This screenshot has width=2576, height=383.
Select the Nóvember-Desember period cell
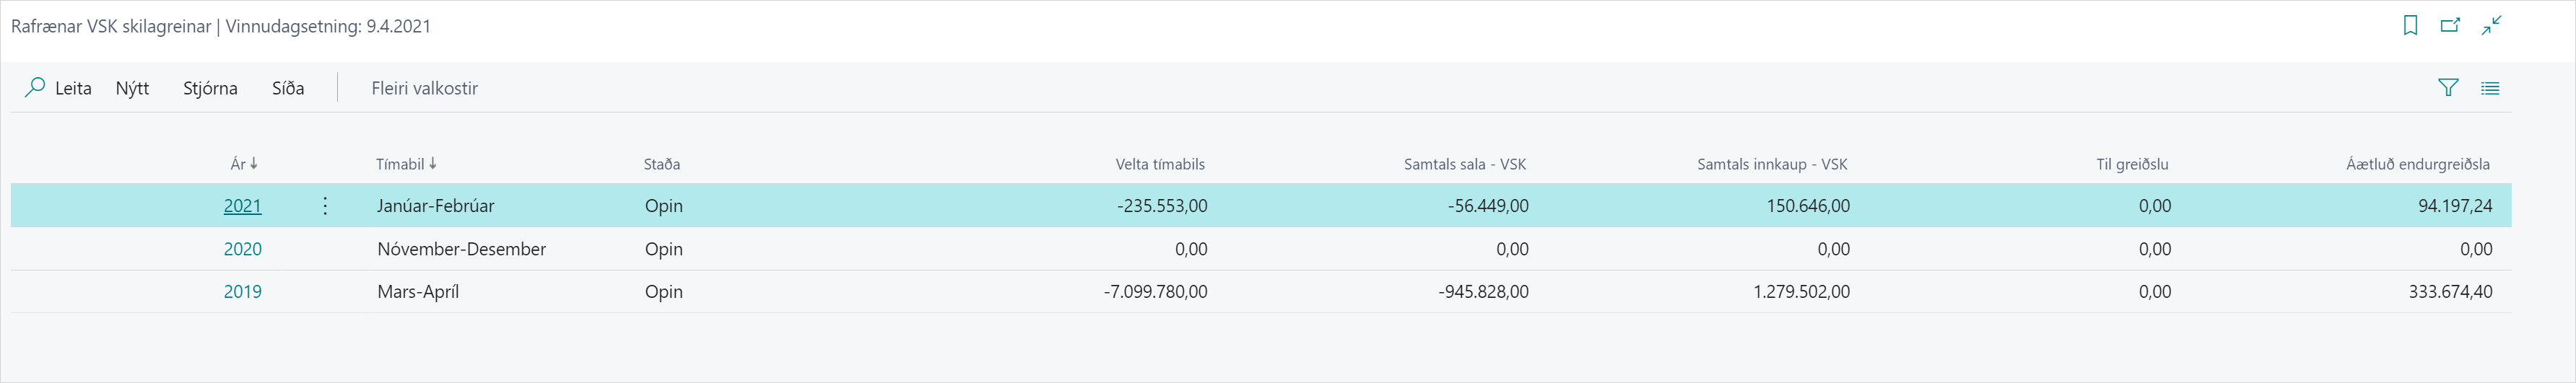pos(461,249)
